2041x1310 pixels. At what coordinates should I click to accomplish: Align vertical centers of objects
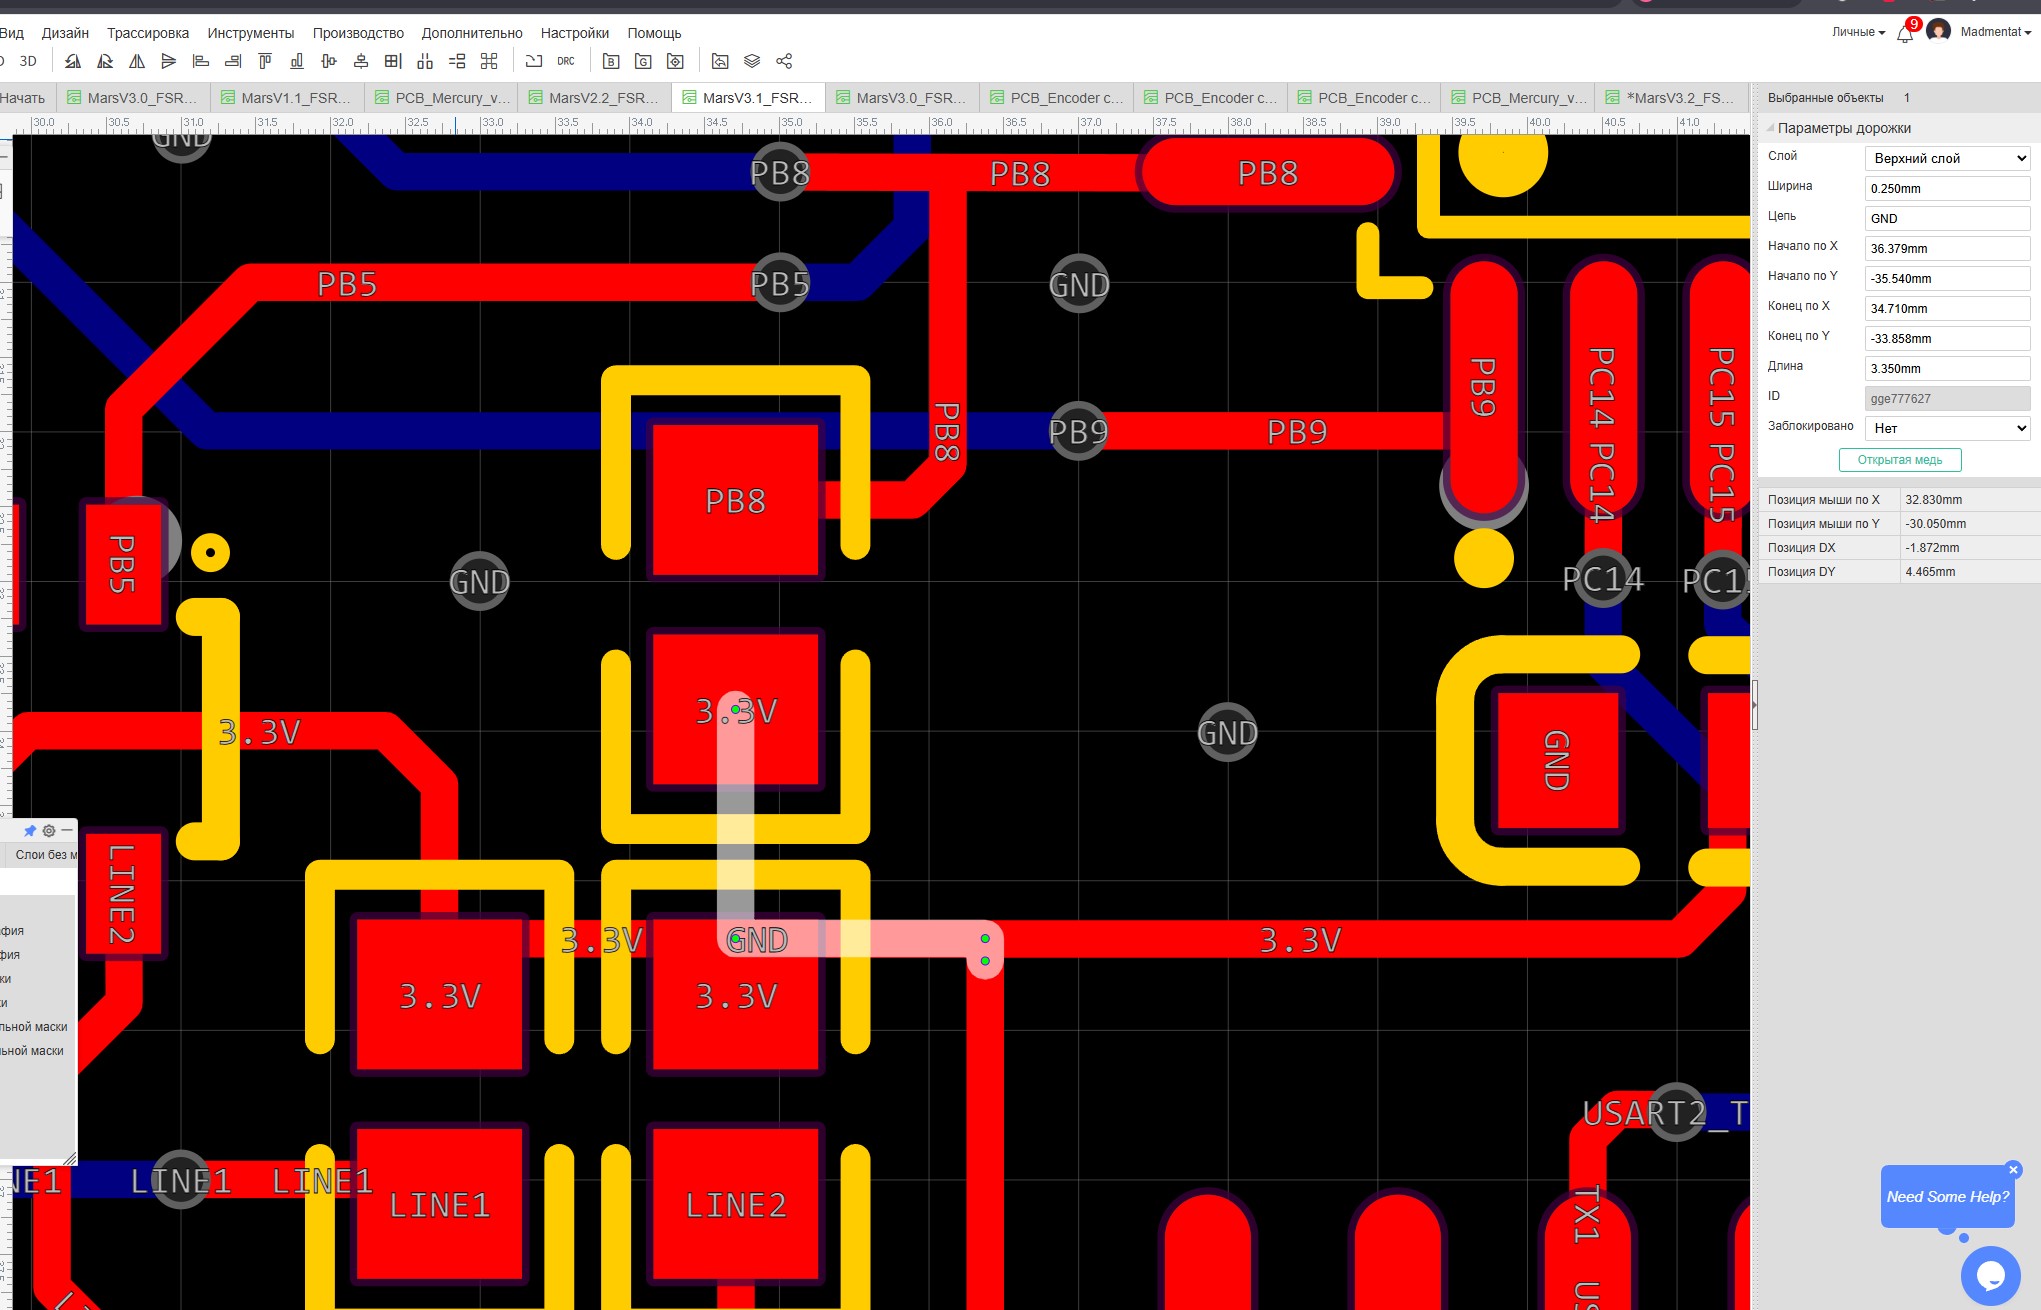tap(361, 61)
